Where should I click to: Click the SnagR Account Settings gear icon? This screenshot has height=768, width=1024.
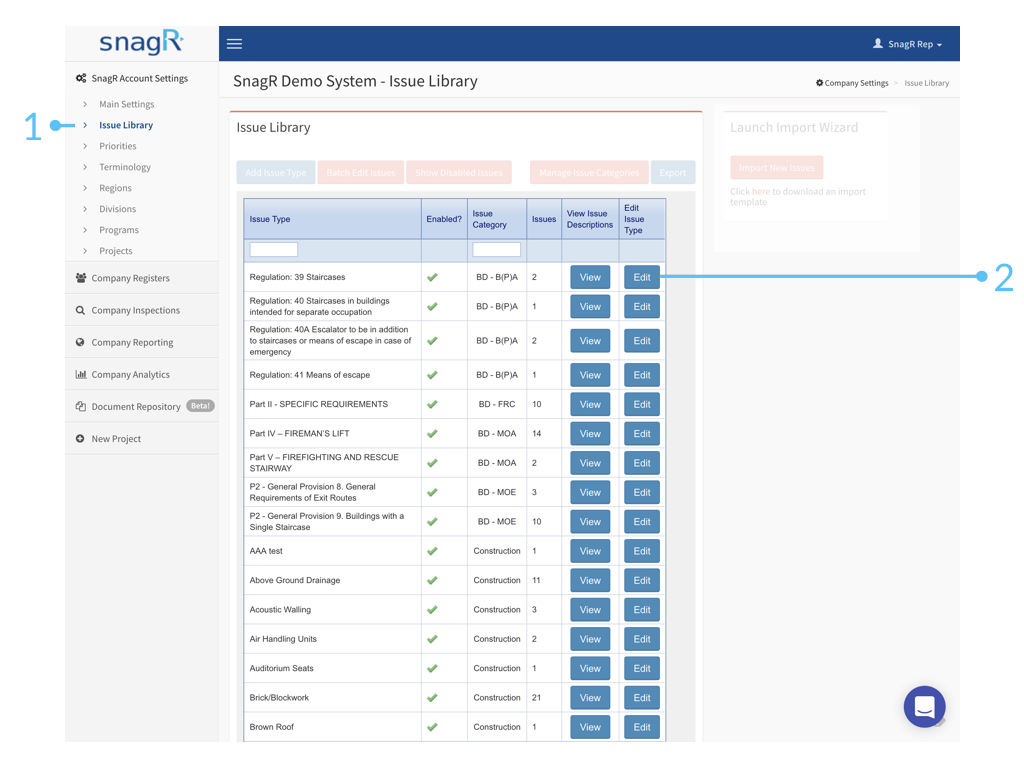(x=81, y=78)
